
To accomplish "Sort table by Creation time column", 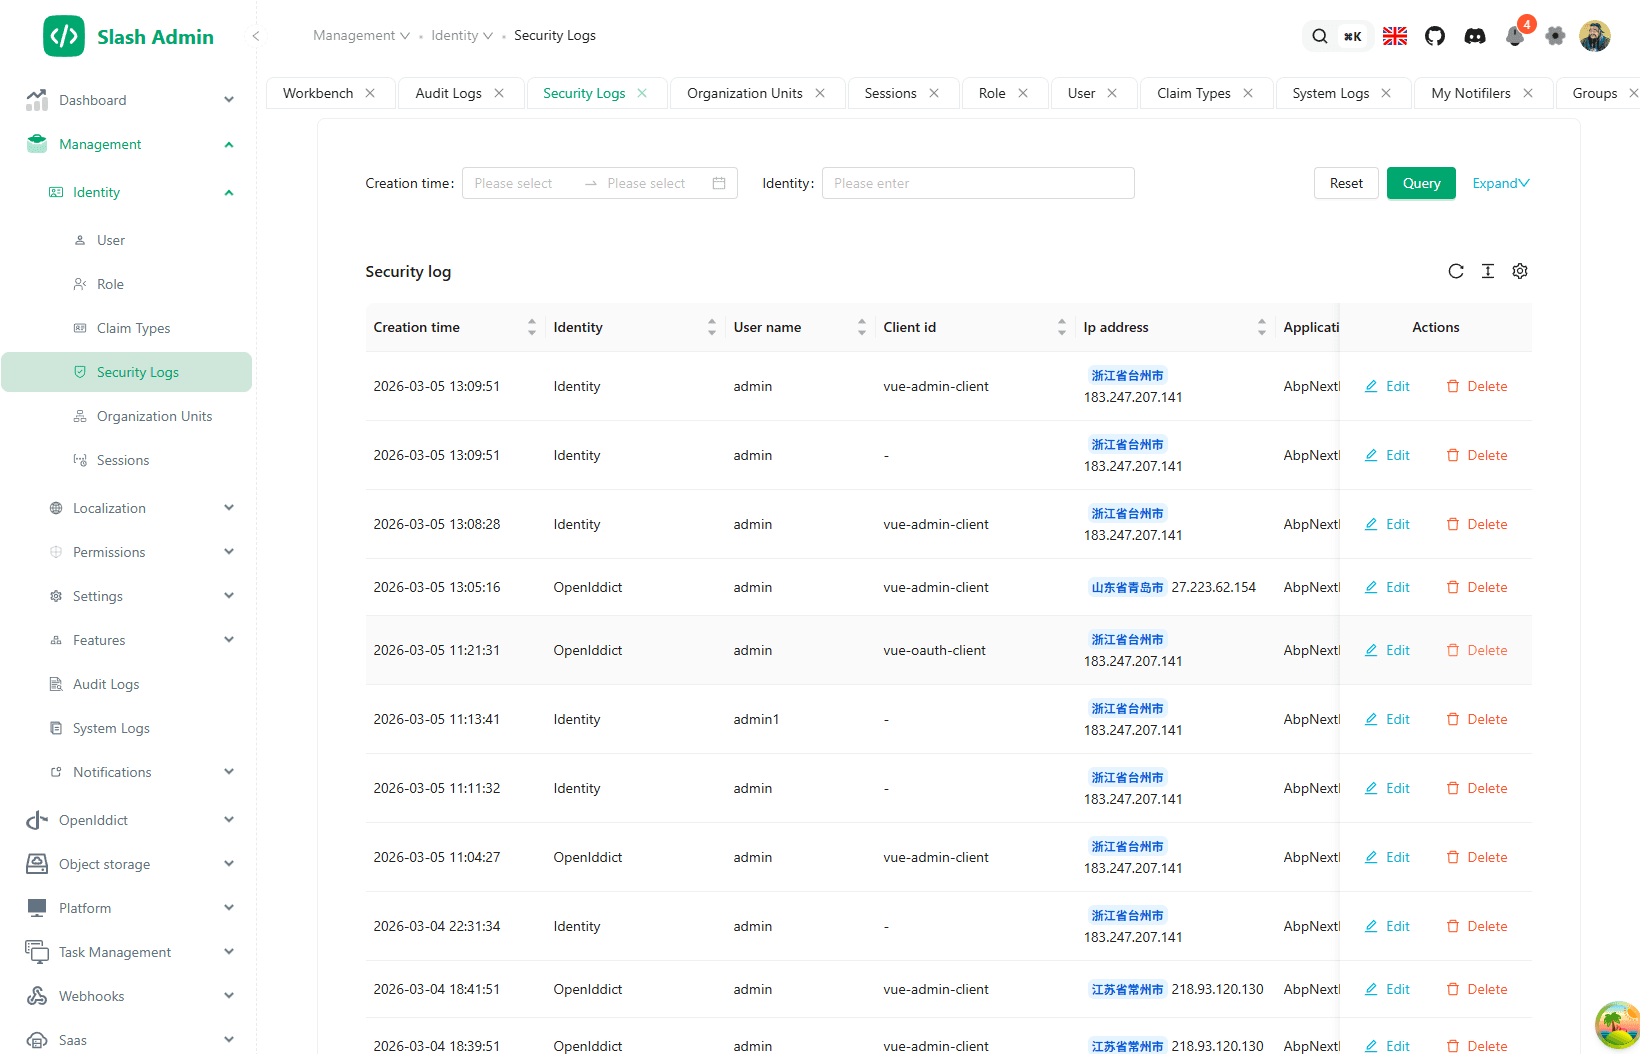I will click(x=531, y=327).
